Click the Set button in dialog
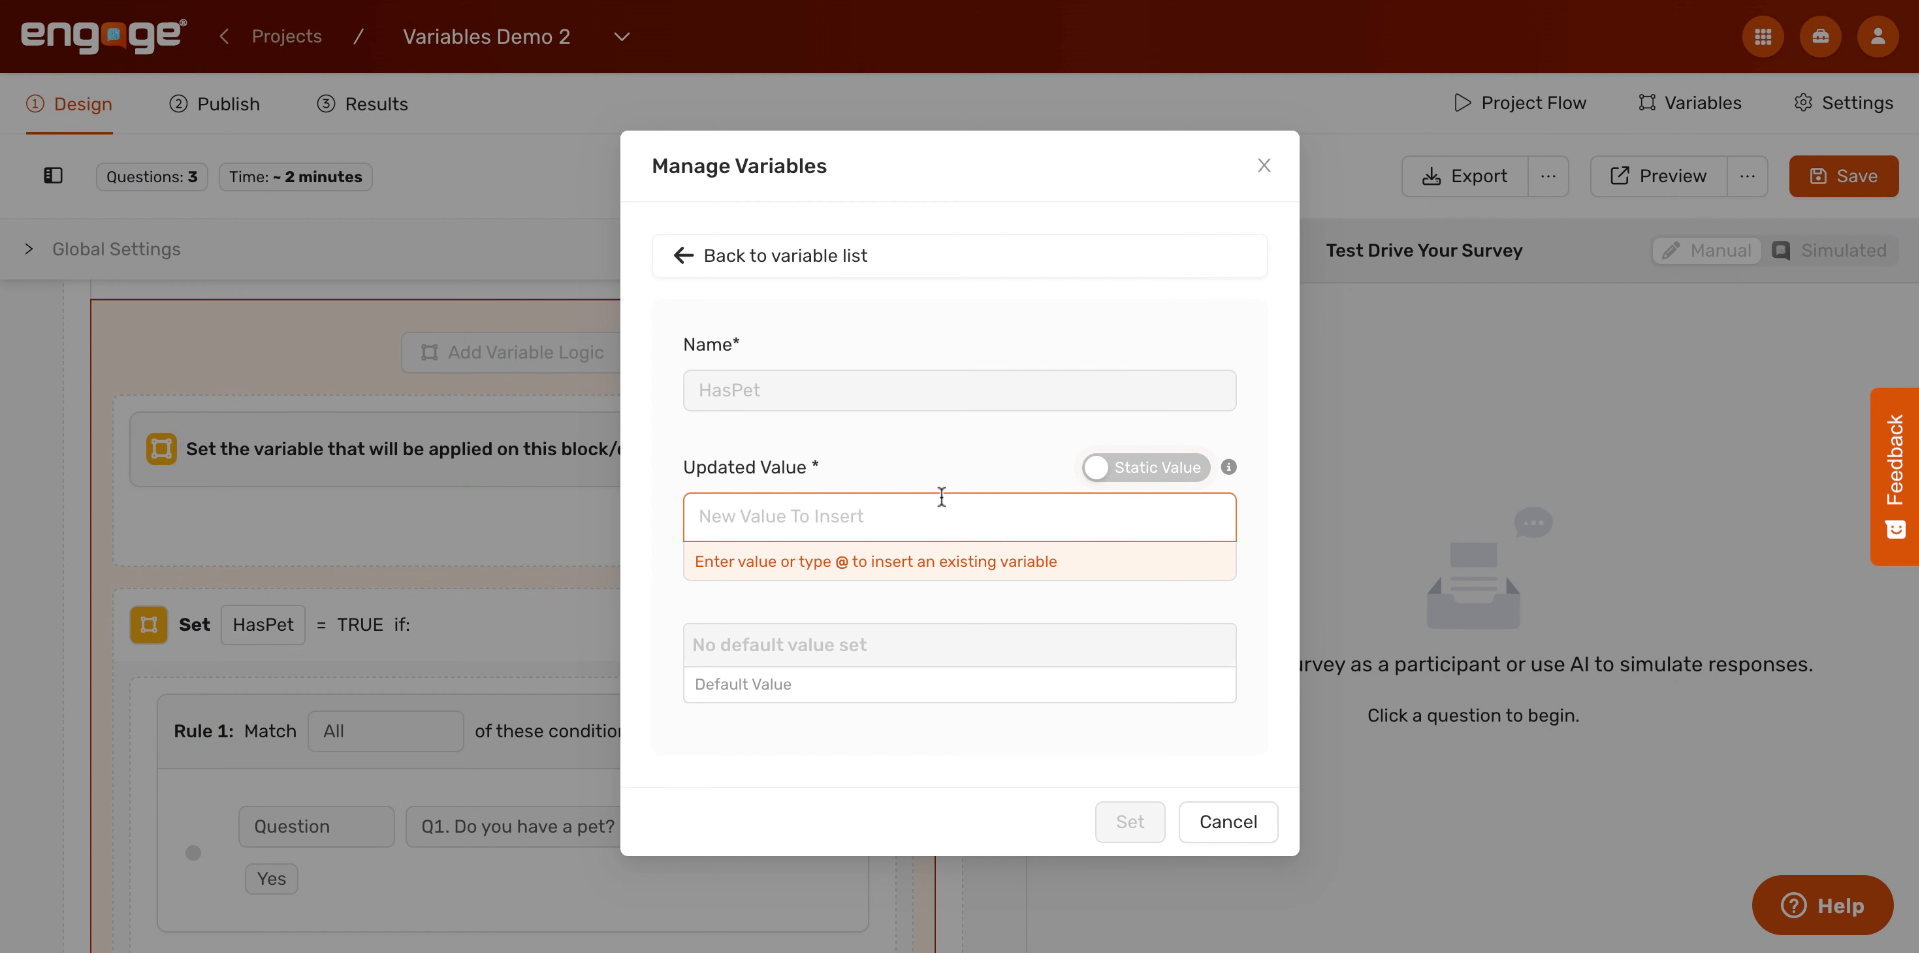Image resolution: width=1919 pixels, height=953 pixels. point(1130,822)
